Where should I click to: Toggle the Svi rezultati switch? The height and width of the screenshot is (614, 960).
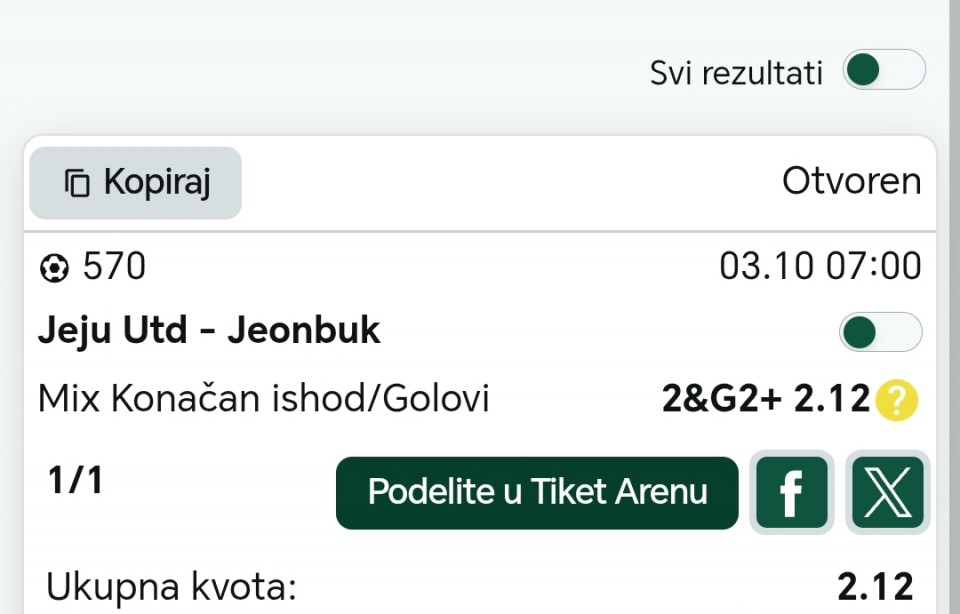point(883,71)
